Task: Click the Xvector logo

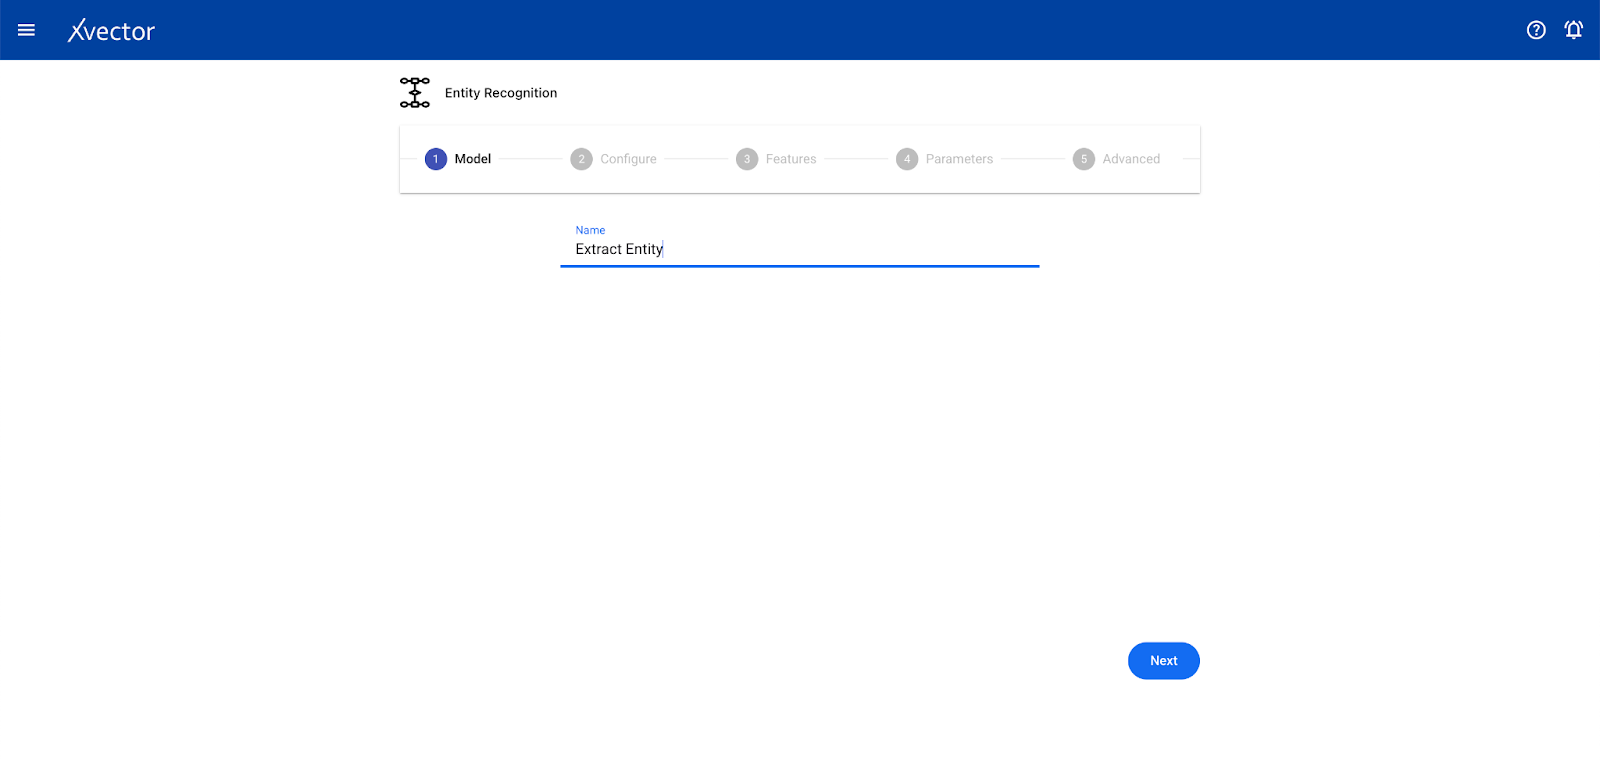Action: 111,31
